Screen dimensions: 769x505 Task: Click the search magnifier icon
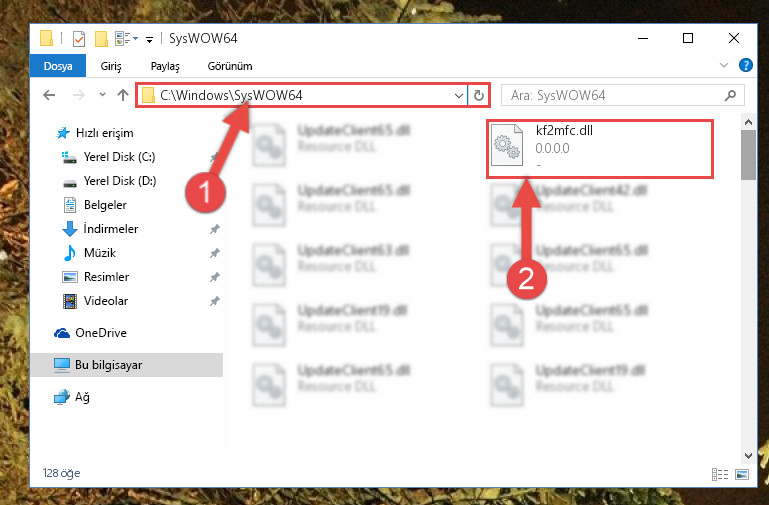[730, 95]
